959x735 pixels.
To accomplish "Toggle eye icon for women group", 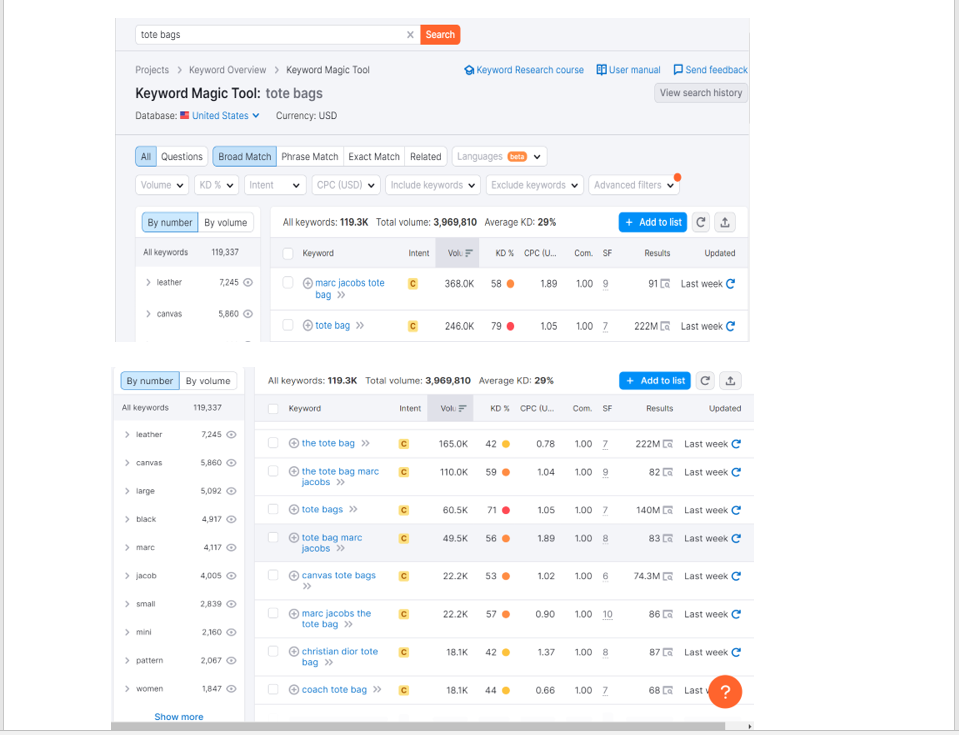I will point(231,689).
